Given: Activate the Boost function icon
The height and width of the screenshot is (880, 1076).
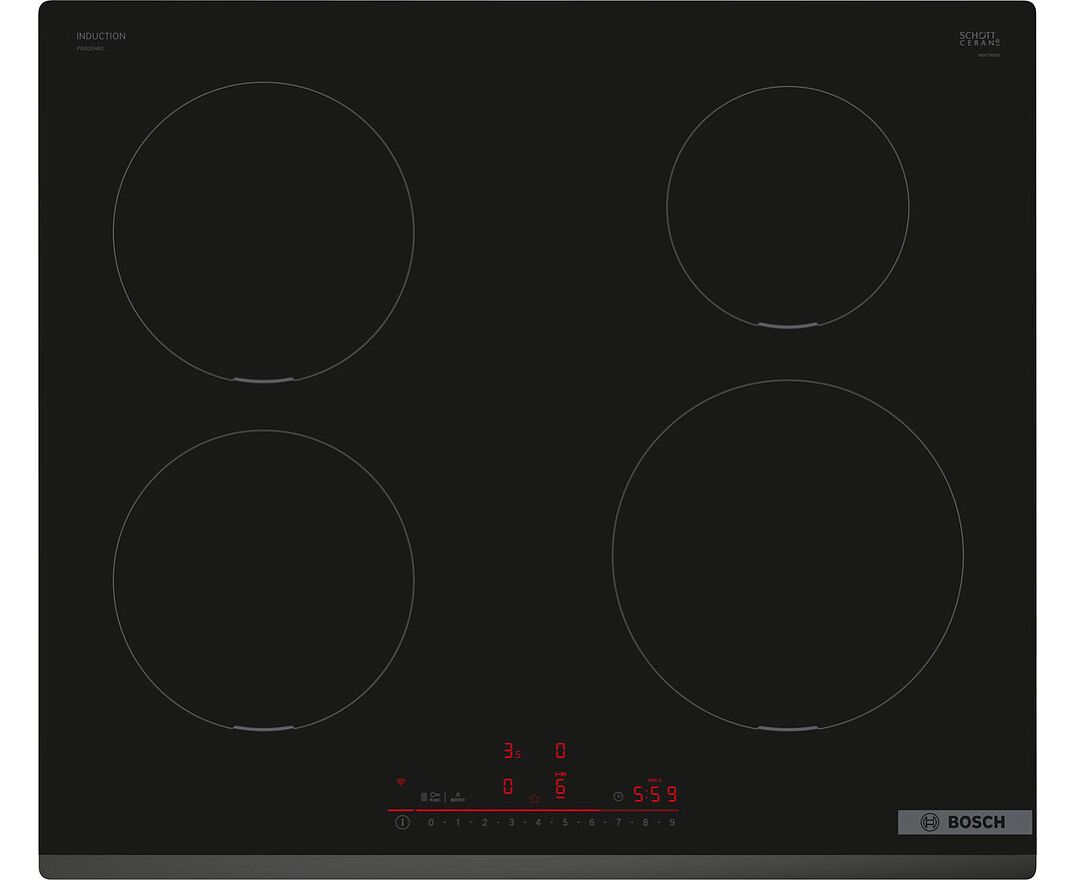Looking at the screenshot, I should coord(457,796).
